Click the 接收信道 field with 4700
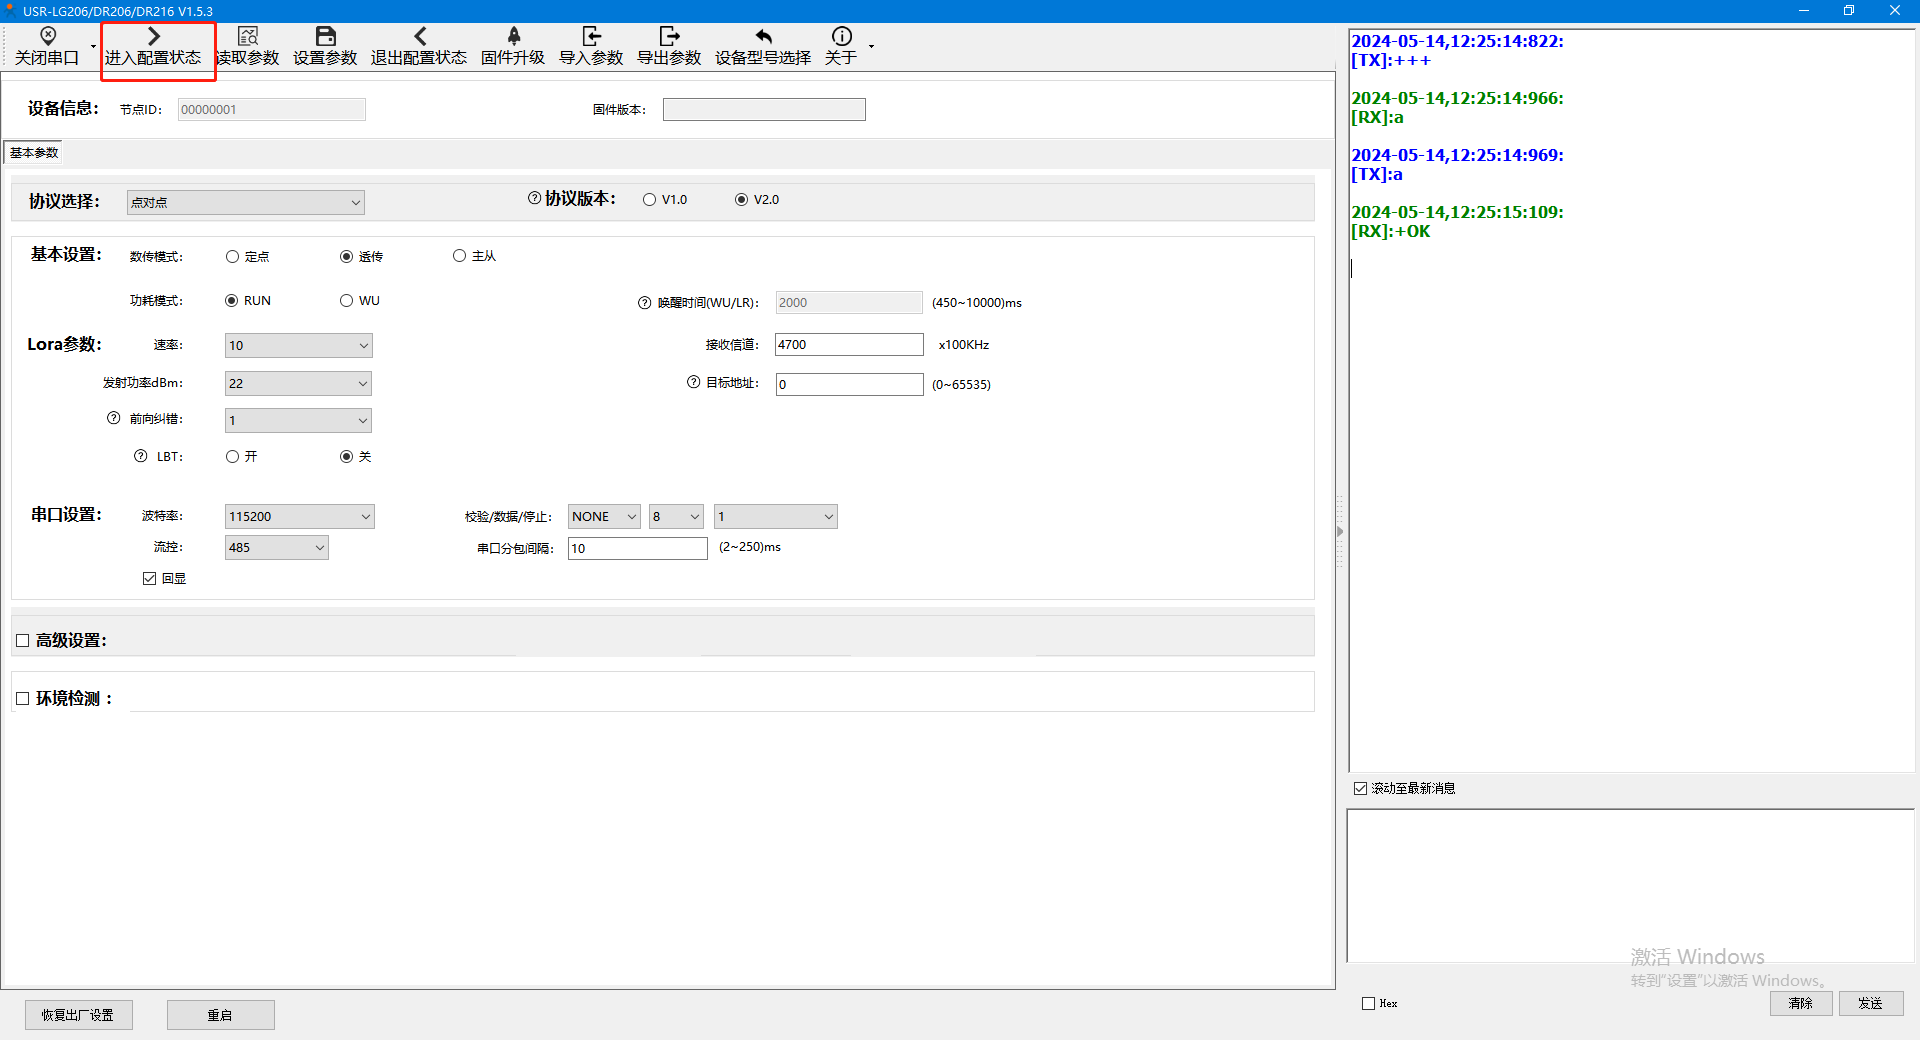Viewport: 1920px width, 1040px height. pos(849,345)
